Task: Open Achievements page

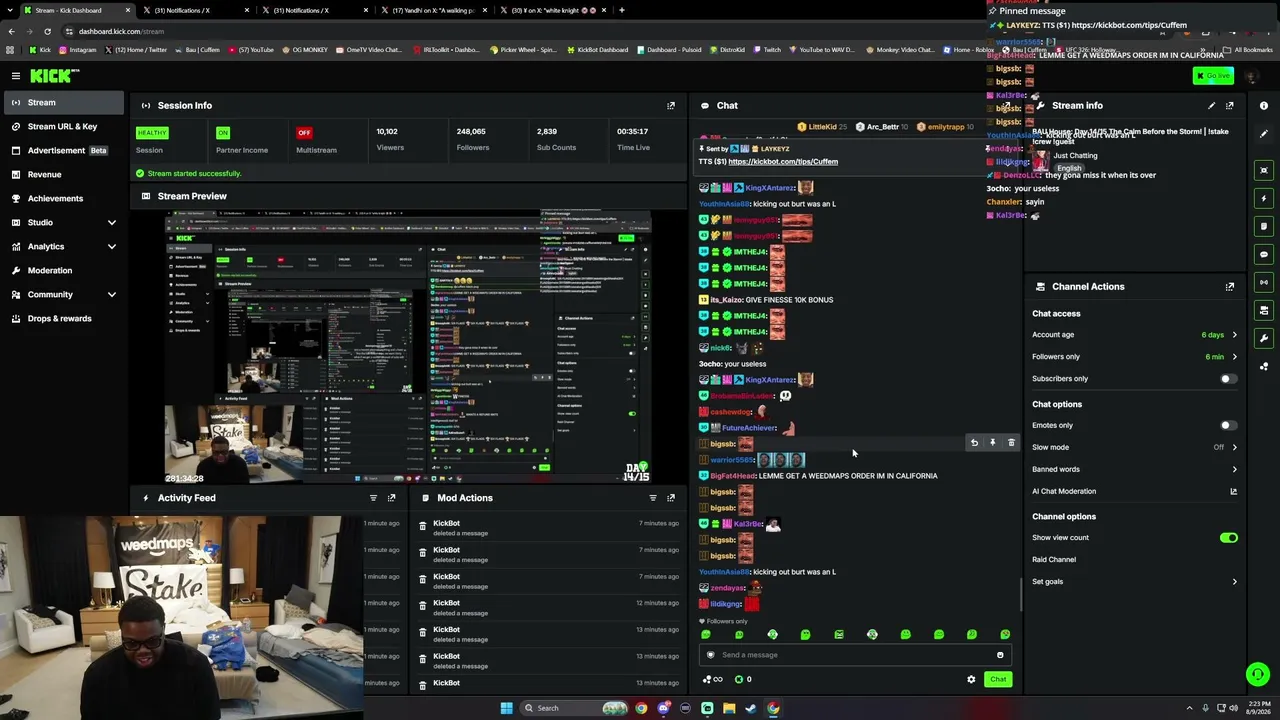Action: pyautogui.click(x=62, y=198)
